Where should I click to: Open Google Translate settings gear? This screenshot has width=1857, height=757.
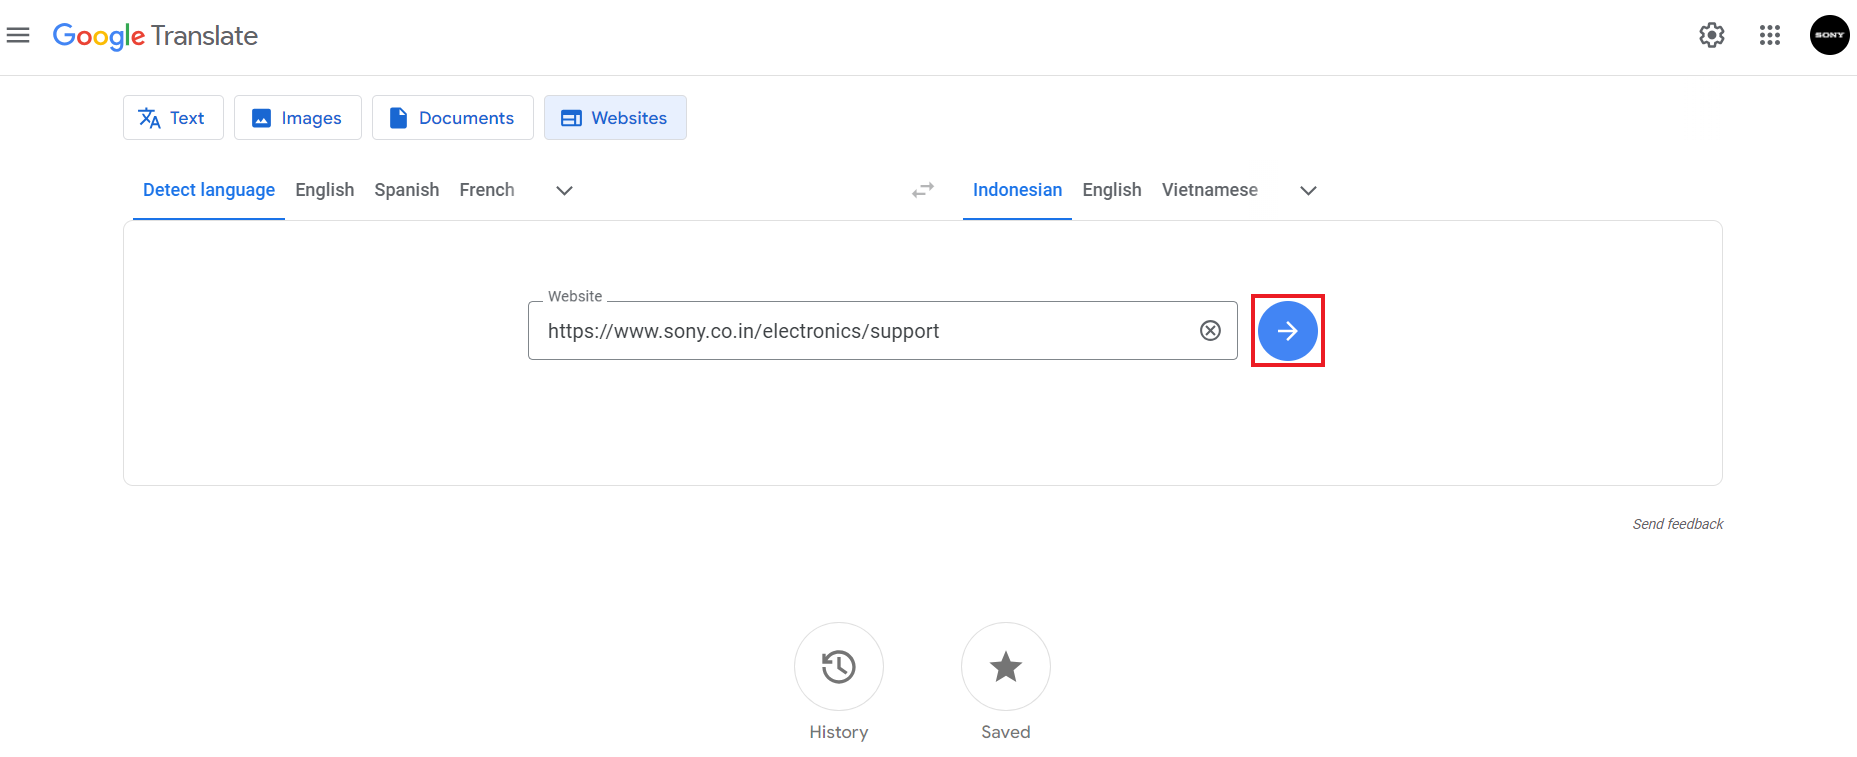(x=1711, y=36)
